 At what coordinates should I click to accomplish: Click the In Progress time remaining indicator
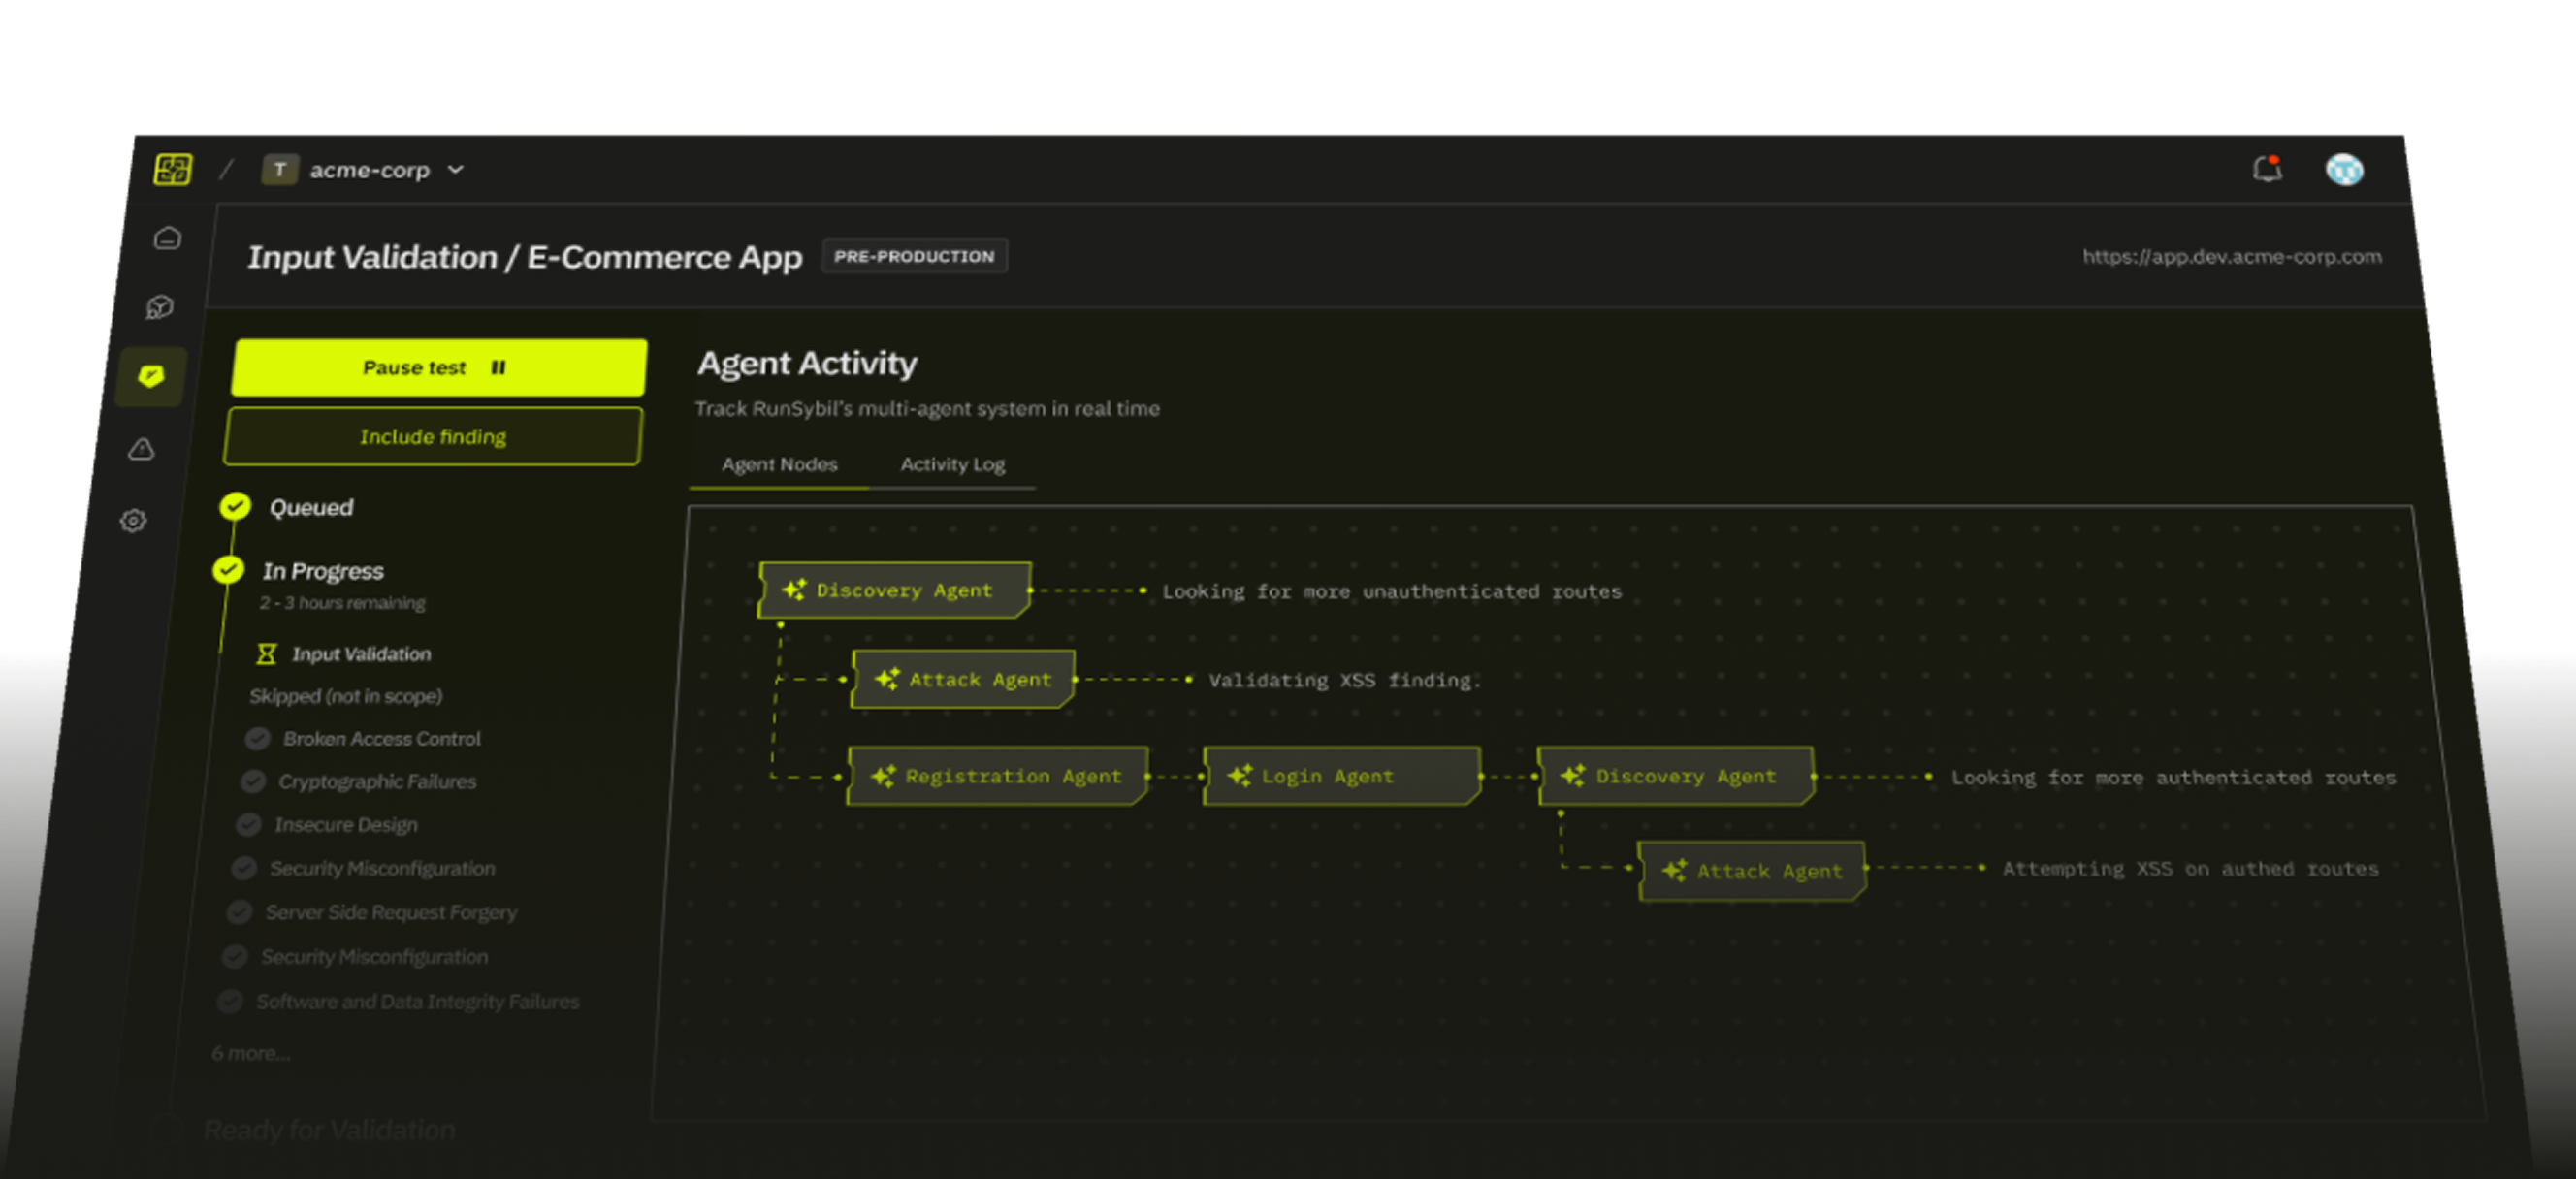[343, 602]
